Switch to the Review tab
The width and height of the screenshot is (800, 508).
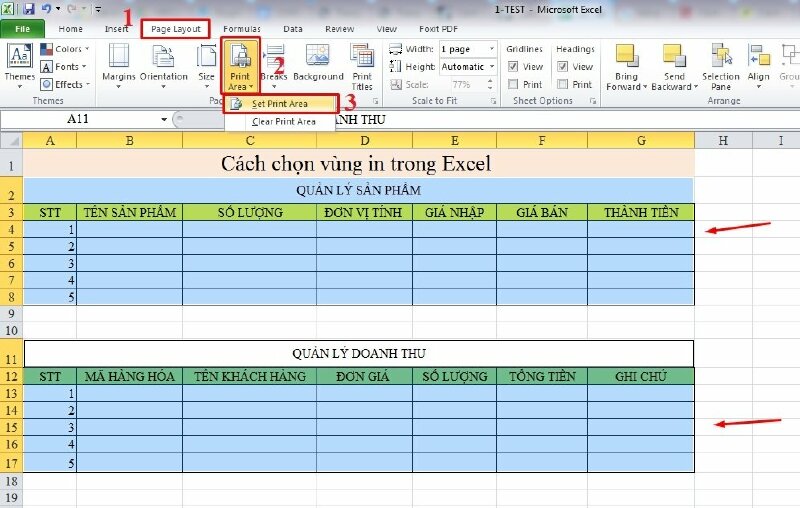click(340, 29)
